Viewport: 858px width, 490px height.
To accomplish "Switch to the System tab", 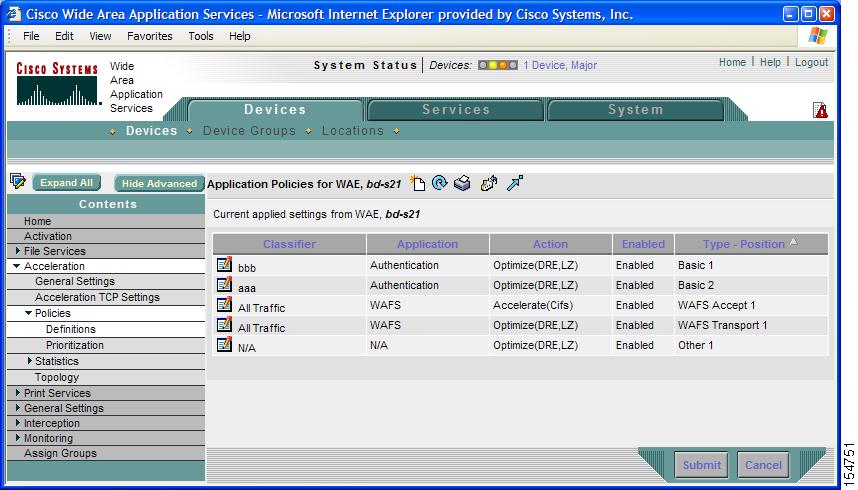I will [x=635, y=109].
